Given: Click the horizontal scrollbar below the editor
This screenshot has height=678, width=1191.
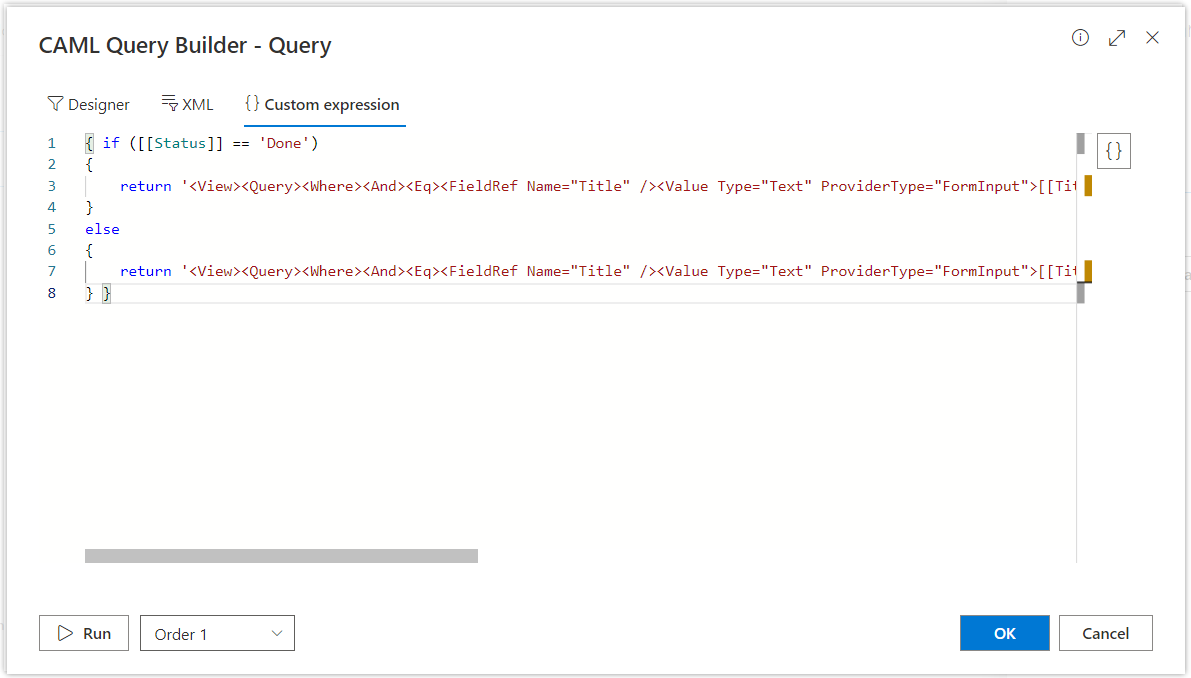Looking at the screenshot, I should pyautogui.click(x=283, y=555).
